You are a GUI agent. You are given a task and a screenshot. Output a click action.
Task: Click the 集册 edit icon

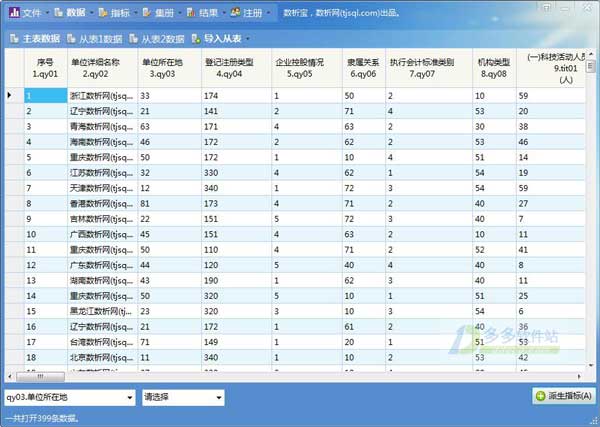tap(147, 13)
